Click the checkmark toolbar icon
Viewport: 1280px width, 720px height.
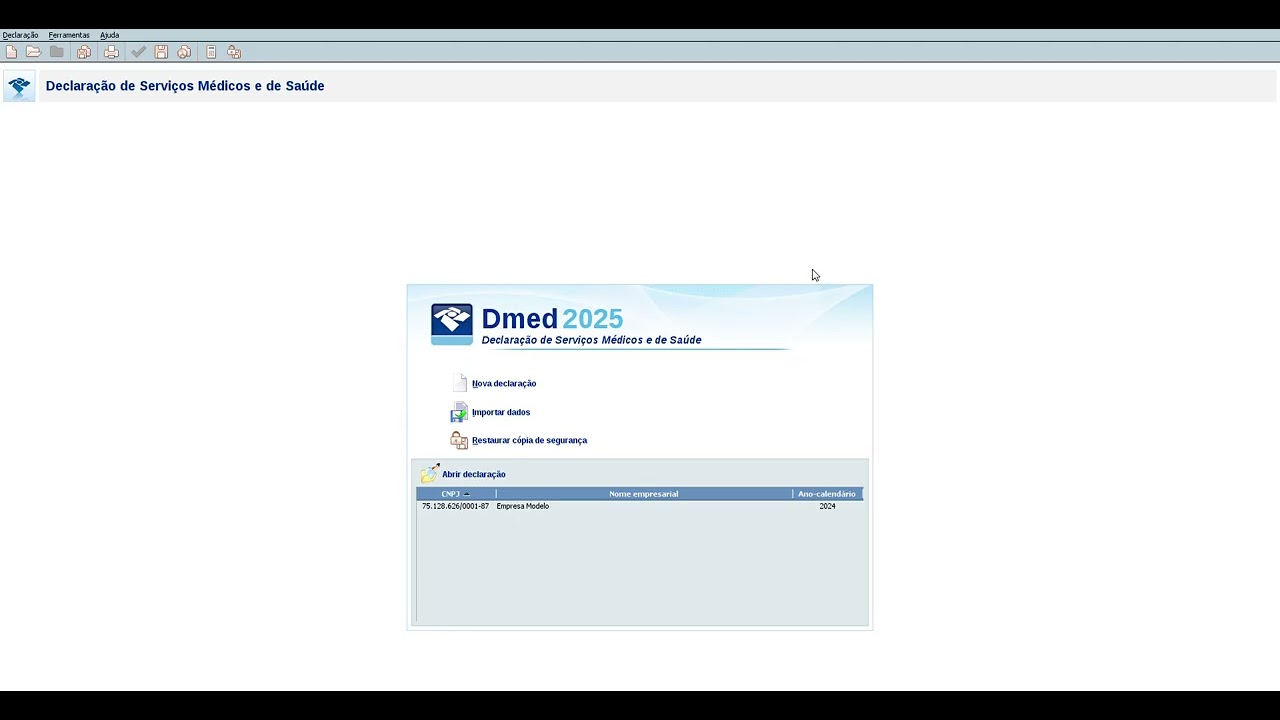pyautogui.click(x=138, y=52)
